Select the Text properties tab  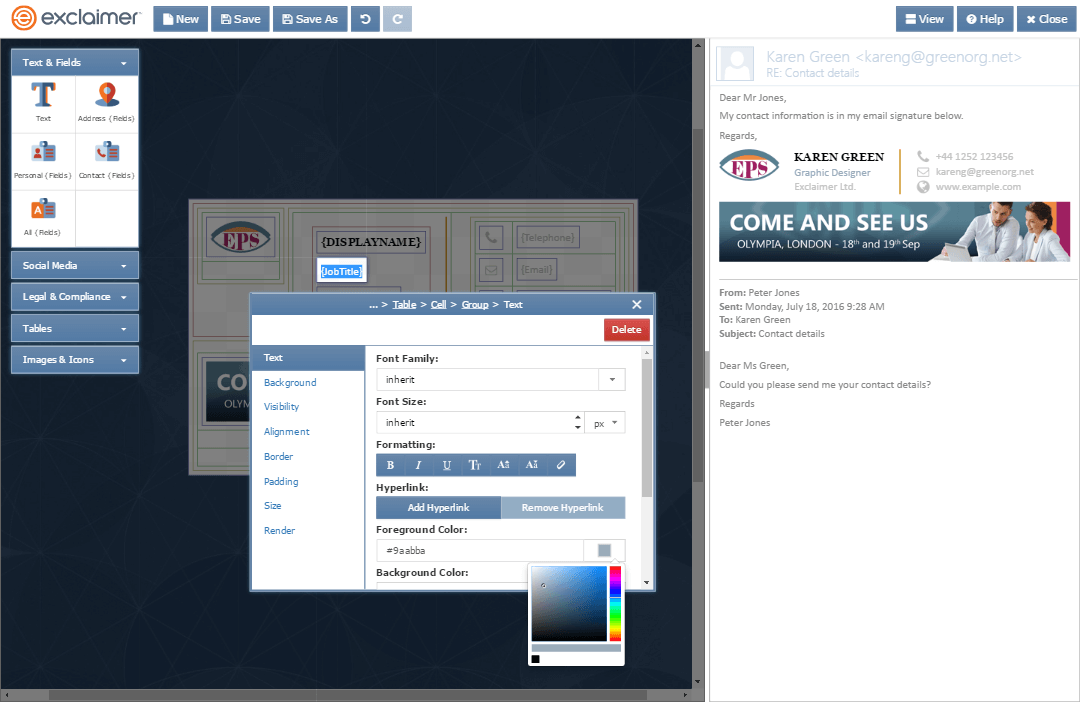pos(308,358)
